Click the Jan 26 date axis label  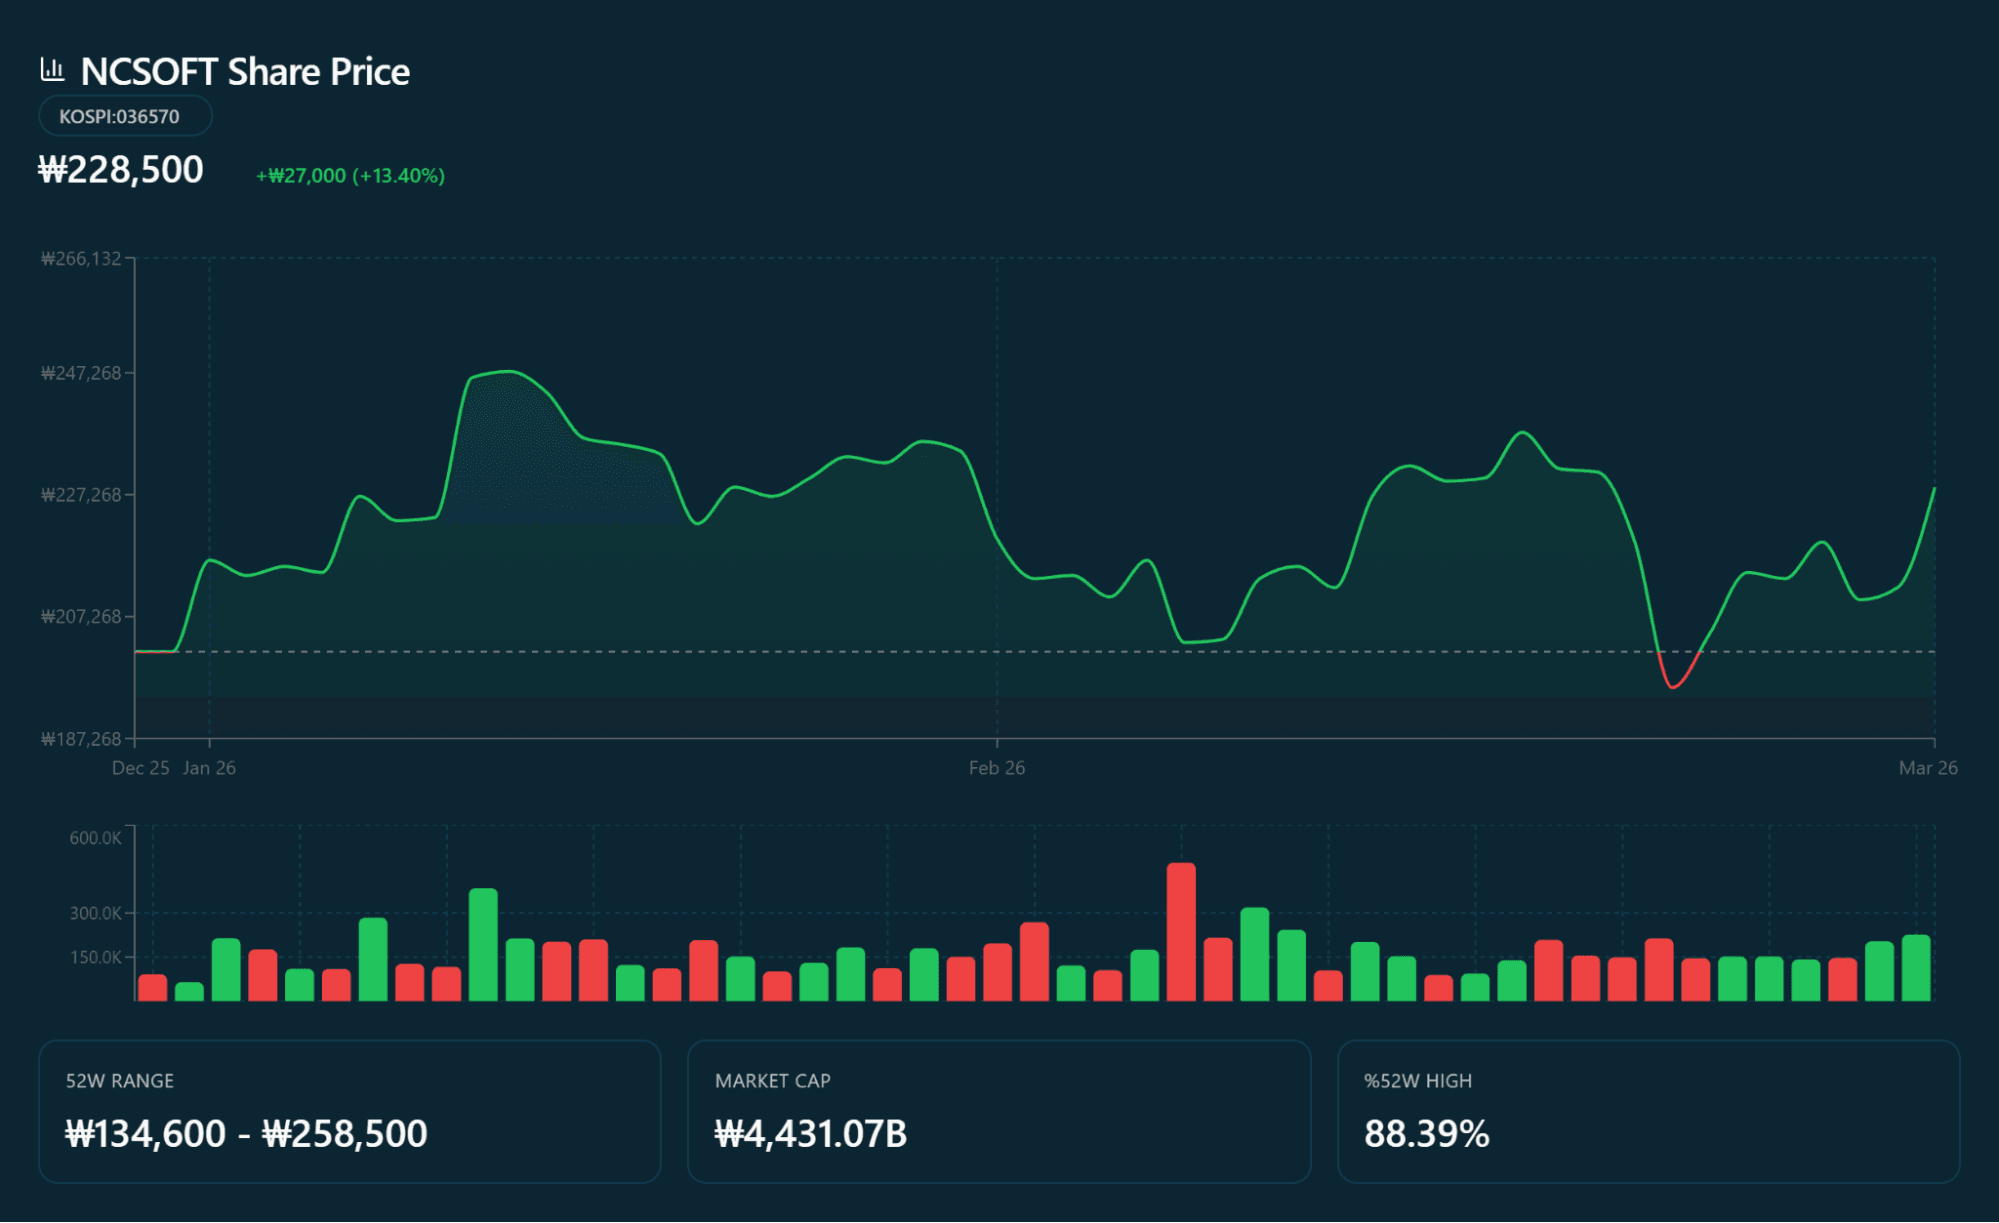pos(209,768)
